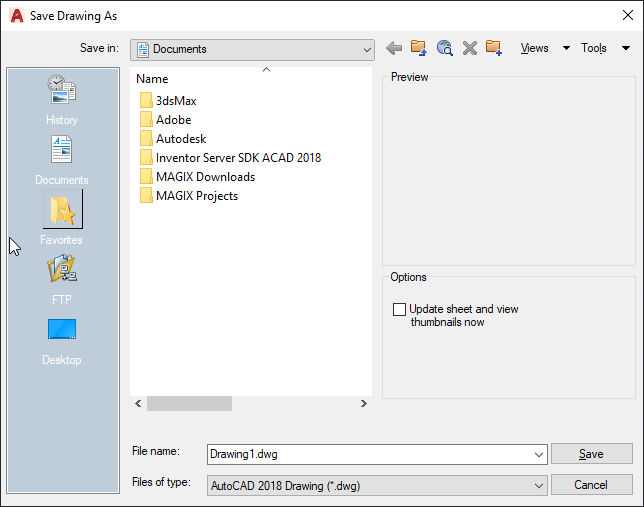Click the 3dsMax folder icon
Viewport: 644px width, 507px height.
146,101
